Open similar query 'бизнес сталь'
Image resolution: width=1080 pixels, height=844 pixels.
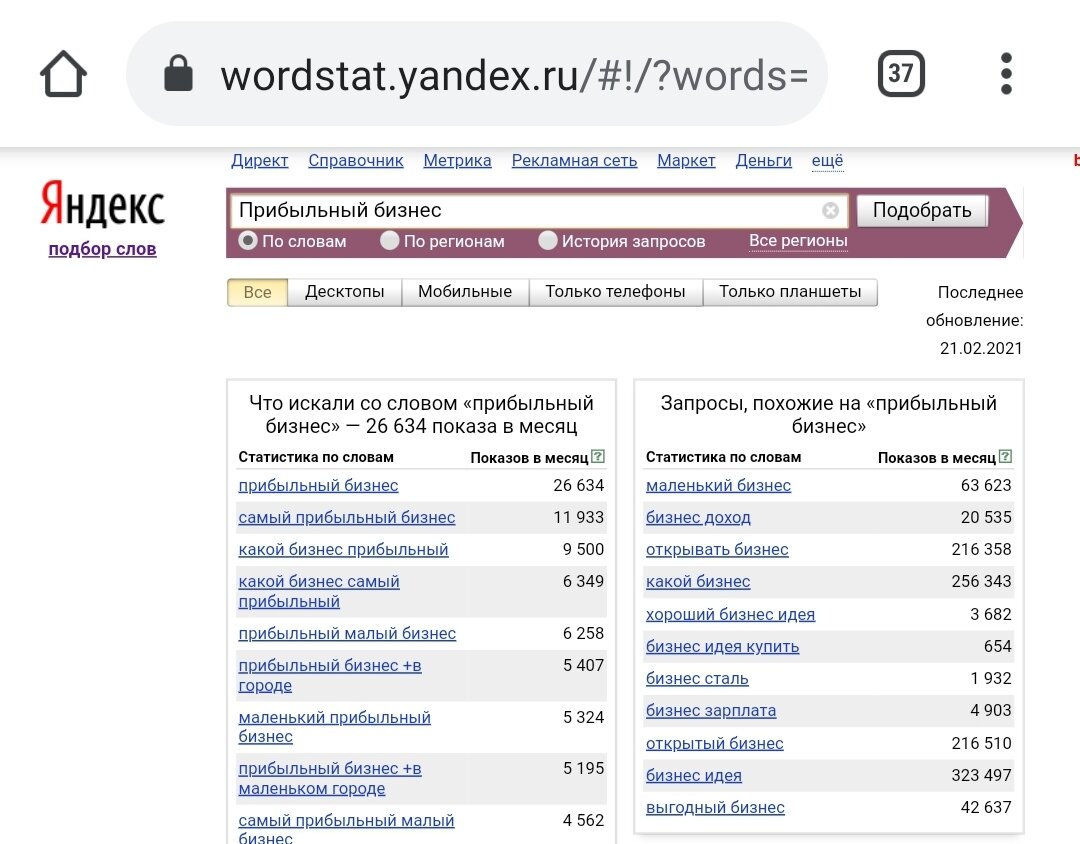click(x=697, y=679)
